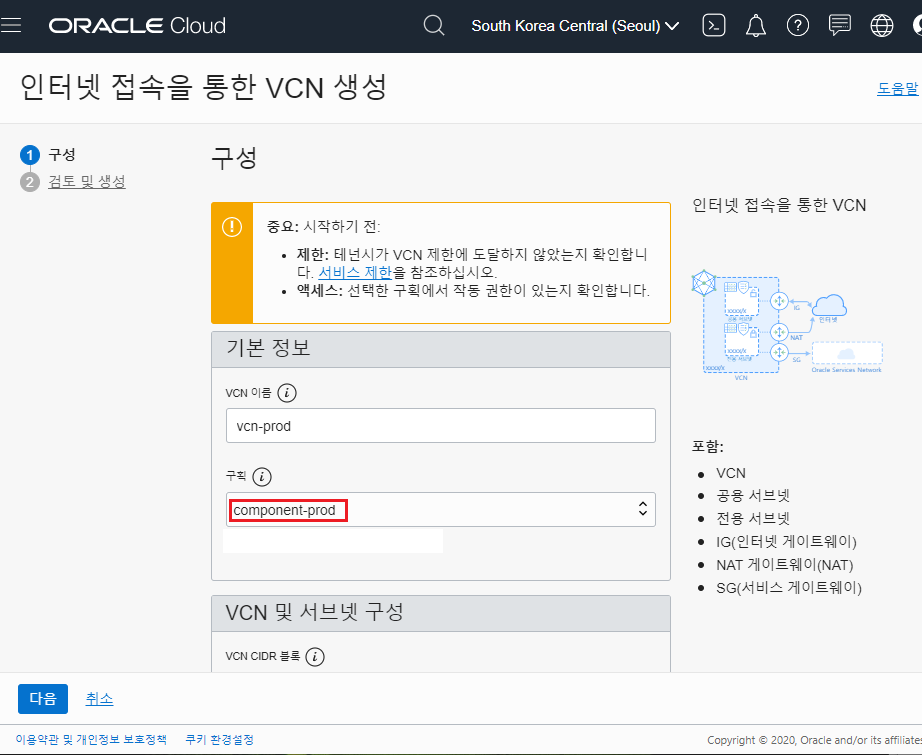Expand the South Korea Central (Seoul) region selector
This screenshot has width=922, height=755.
(x=575, y=26)
